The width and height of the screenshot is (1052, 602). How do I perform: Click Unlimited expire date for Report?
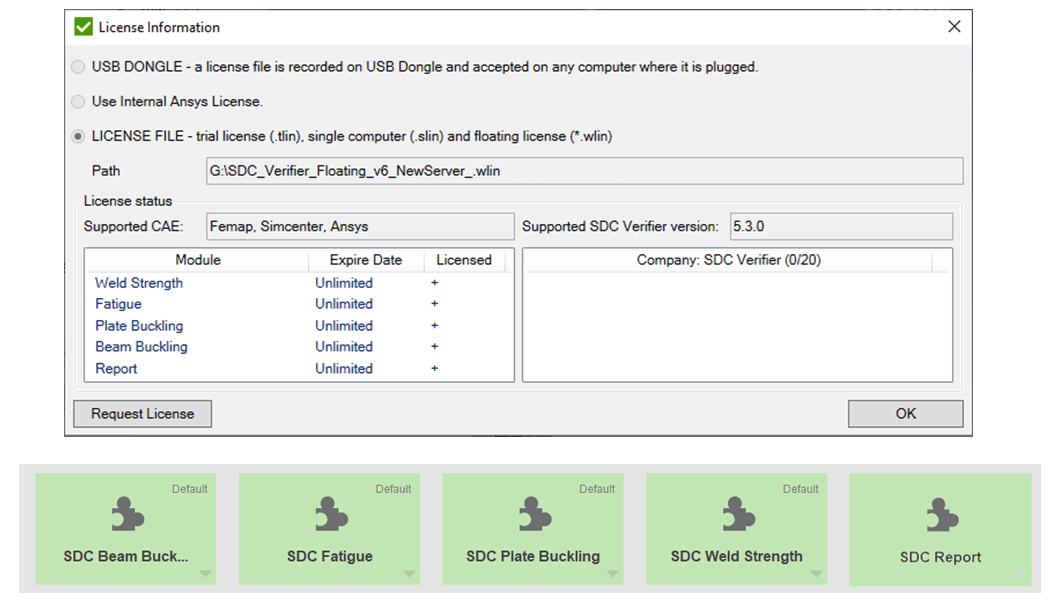point(344,368)
